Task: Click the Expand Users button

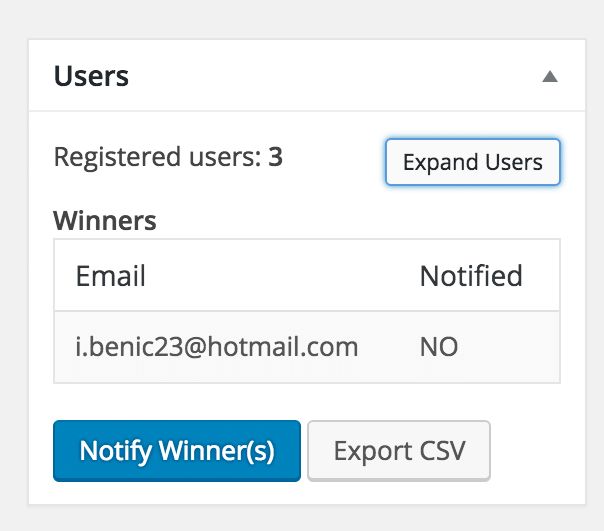Action: (x=473, y=162)
